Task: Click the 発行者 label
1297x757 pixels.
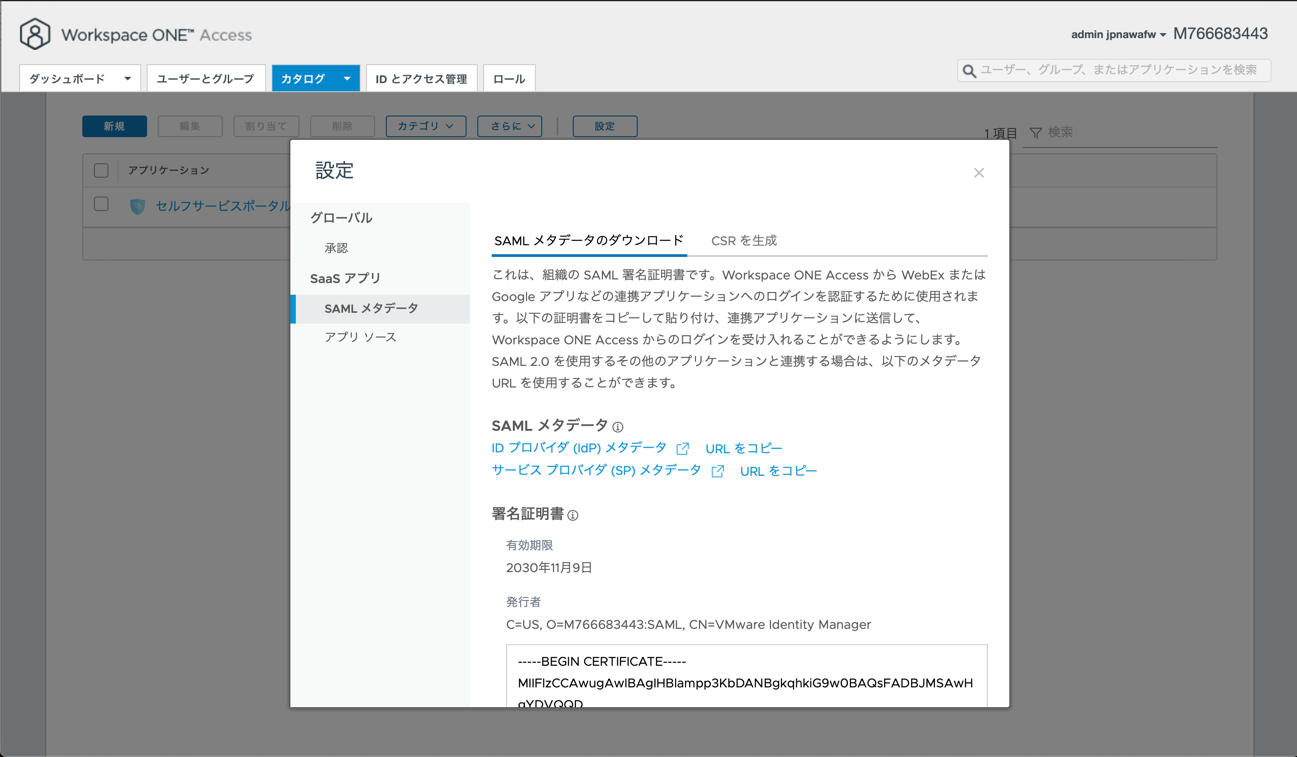Action: click(523, 602)
